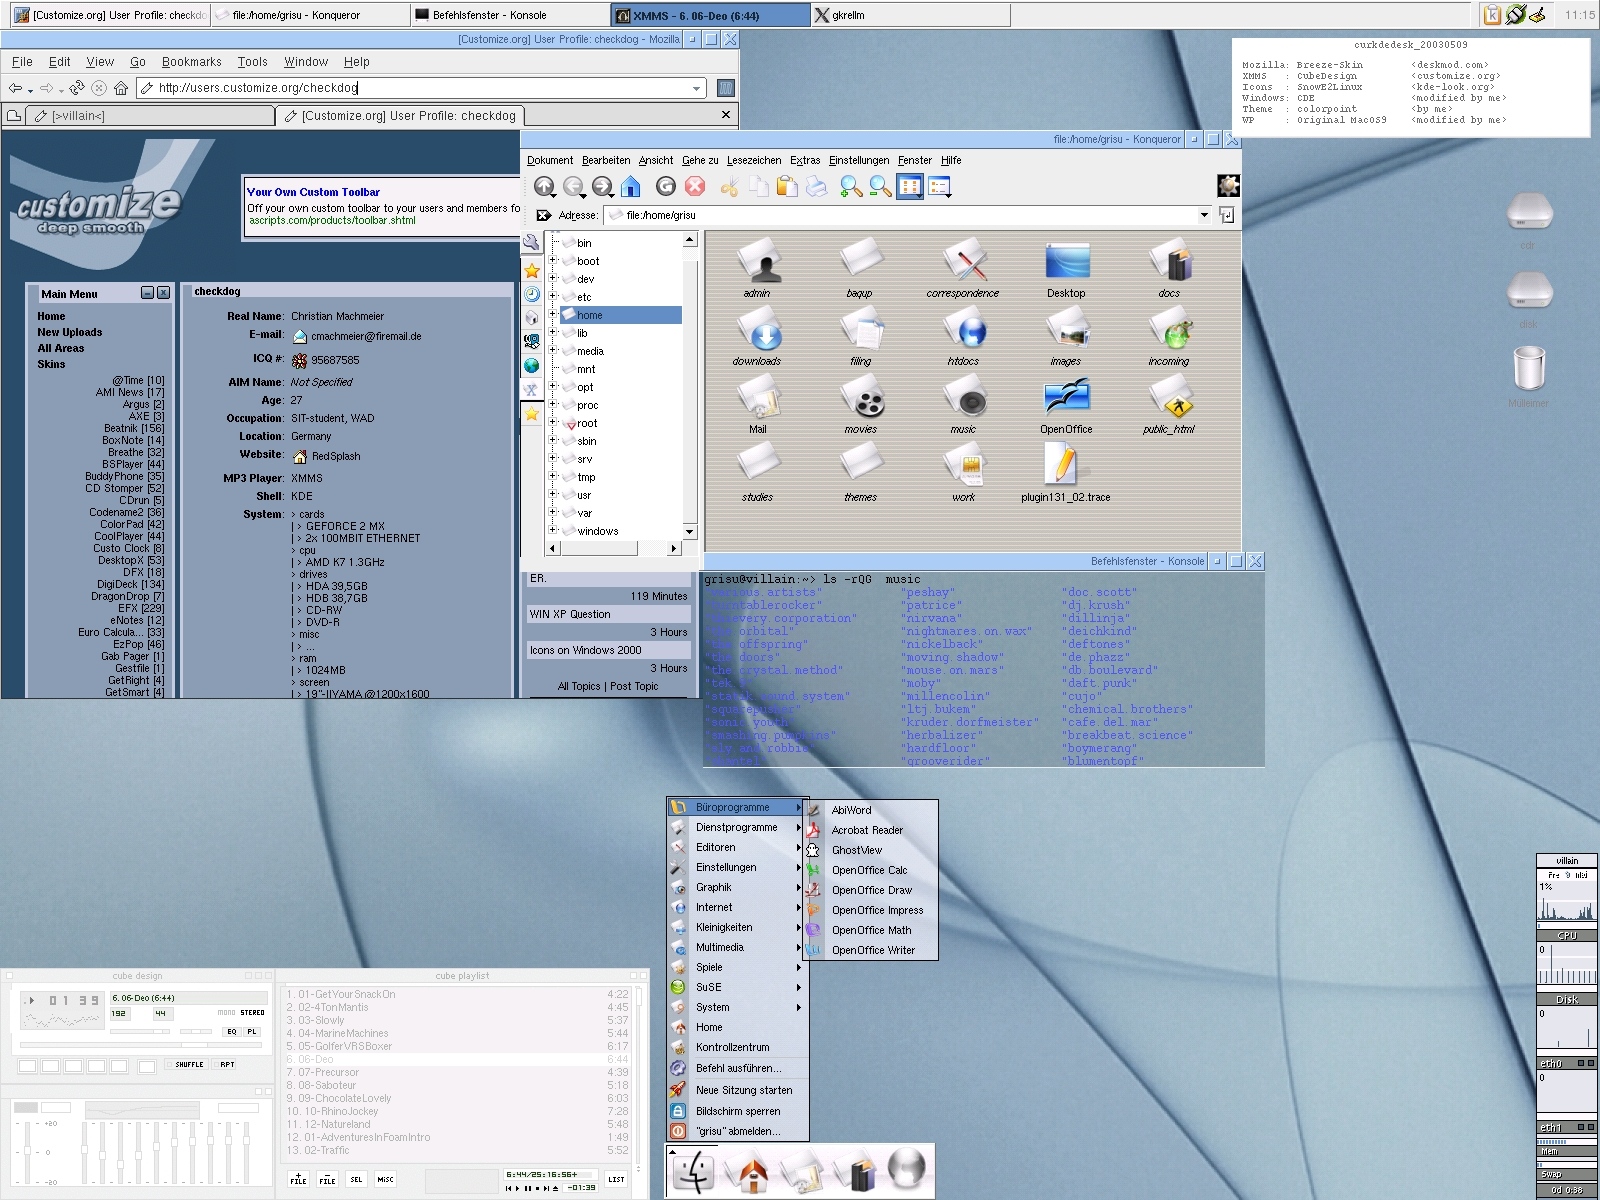Click the star bookmarks icon in Konqueror sidebar
The height and width of the screenshot is (1200, 1600).
pos(532,270)
